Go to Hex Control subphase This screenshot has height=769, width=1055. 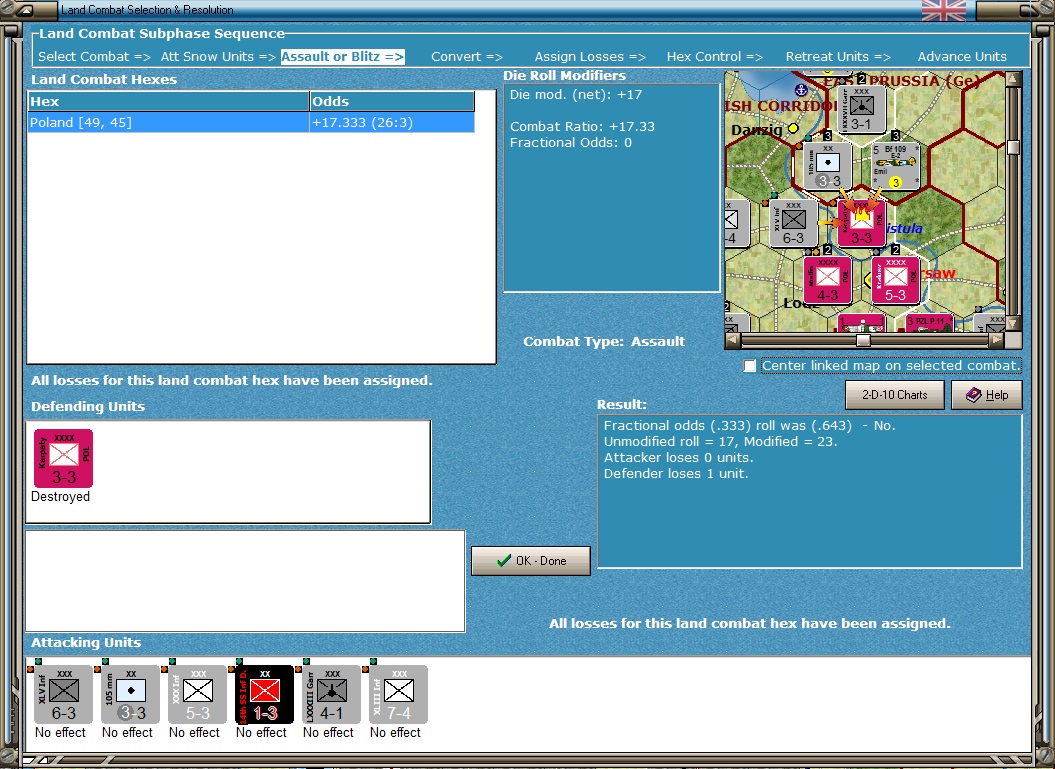click(x=715, y=57)
